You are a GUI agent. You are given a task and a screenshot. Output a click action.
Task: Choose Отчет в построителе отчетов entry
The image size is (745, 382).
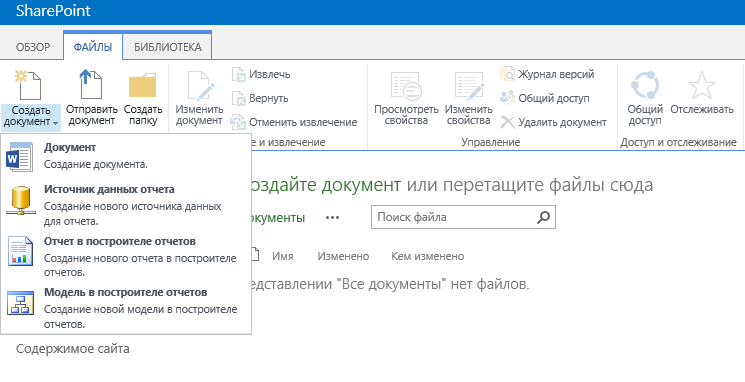point(126,257)
